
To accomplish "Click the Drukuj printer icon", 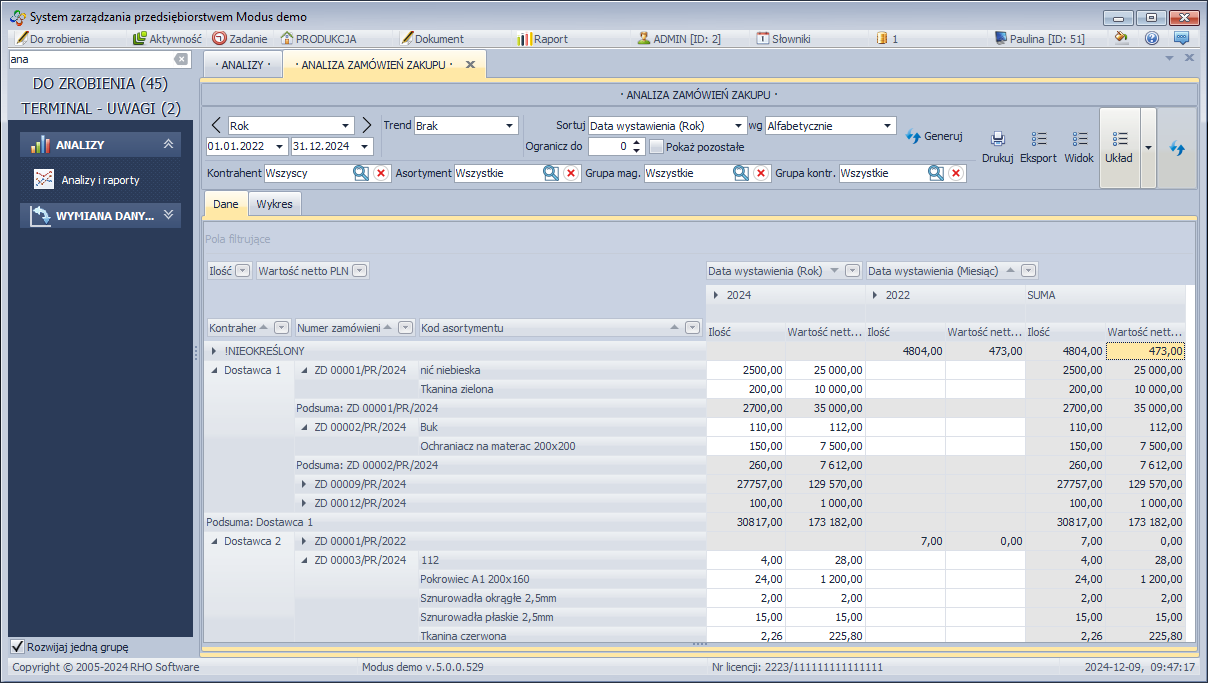I will click(997, 140).
